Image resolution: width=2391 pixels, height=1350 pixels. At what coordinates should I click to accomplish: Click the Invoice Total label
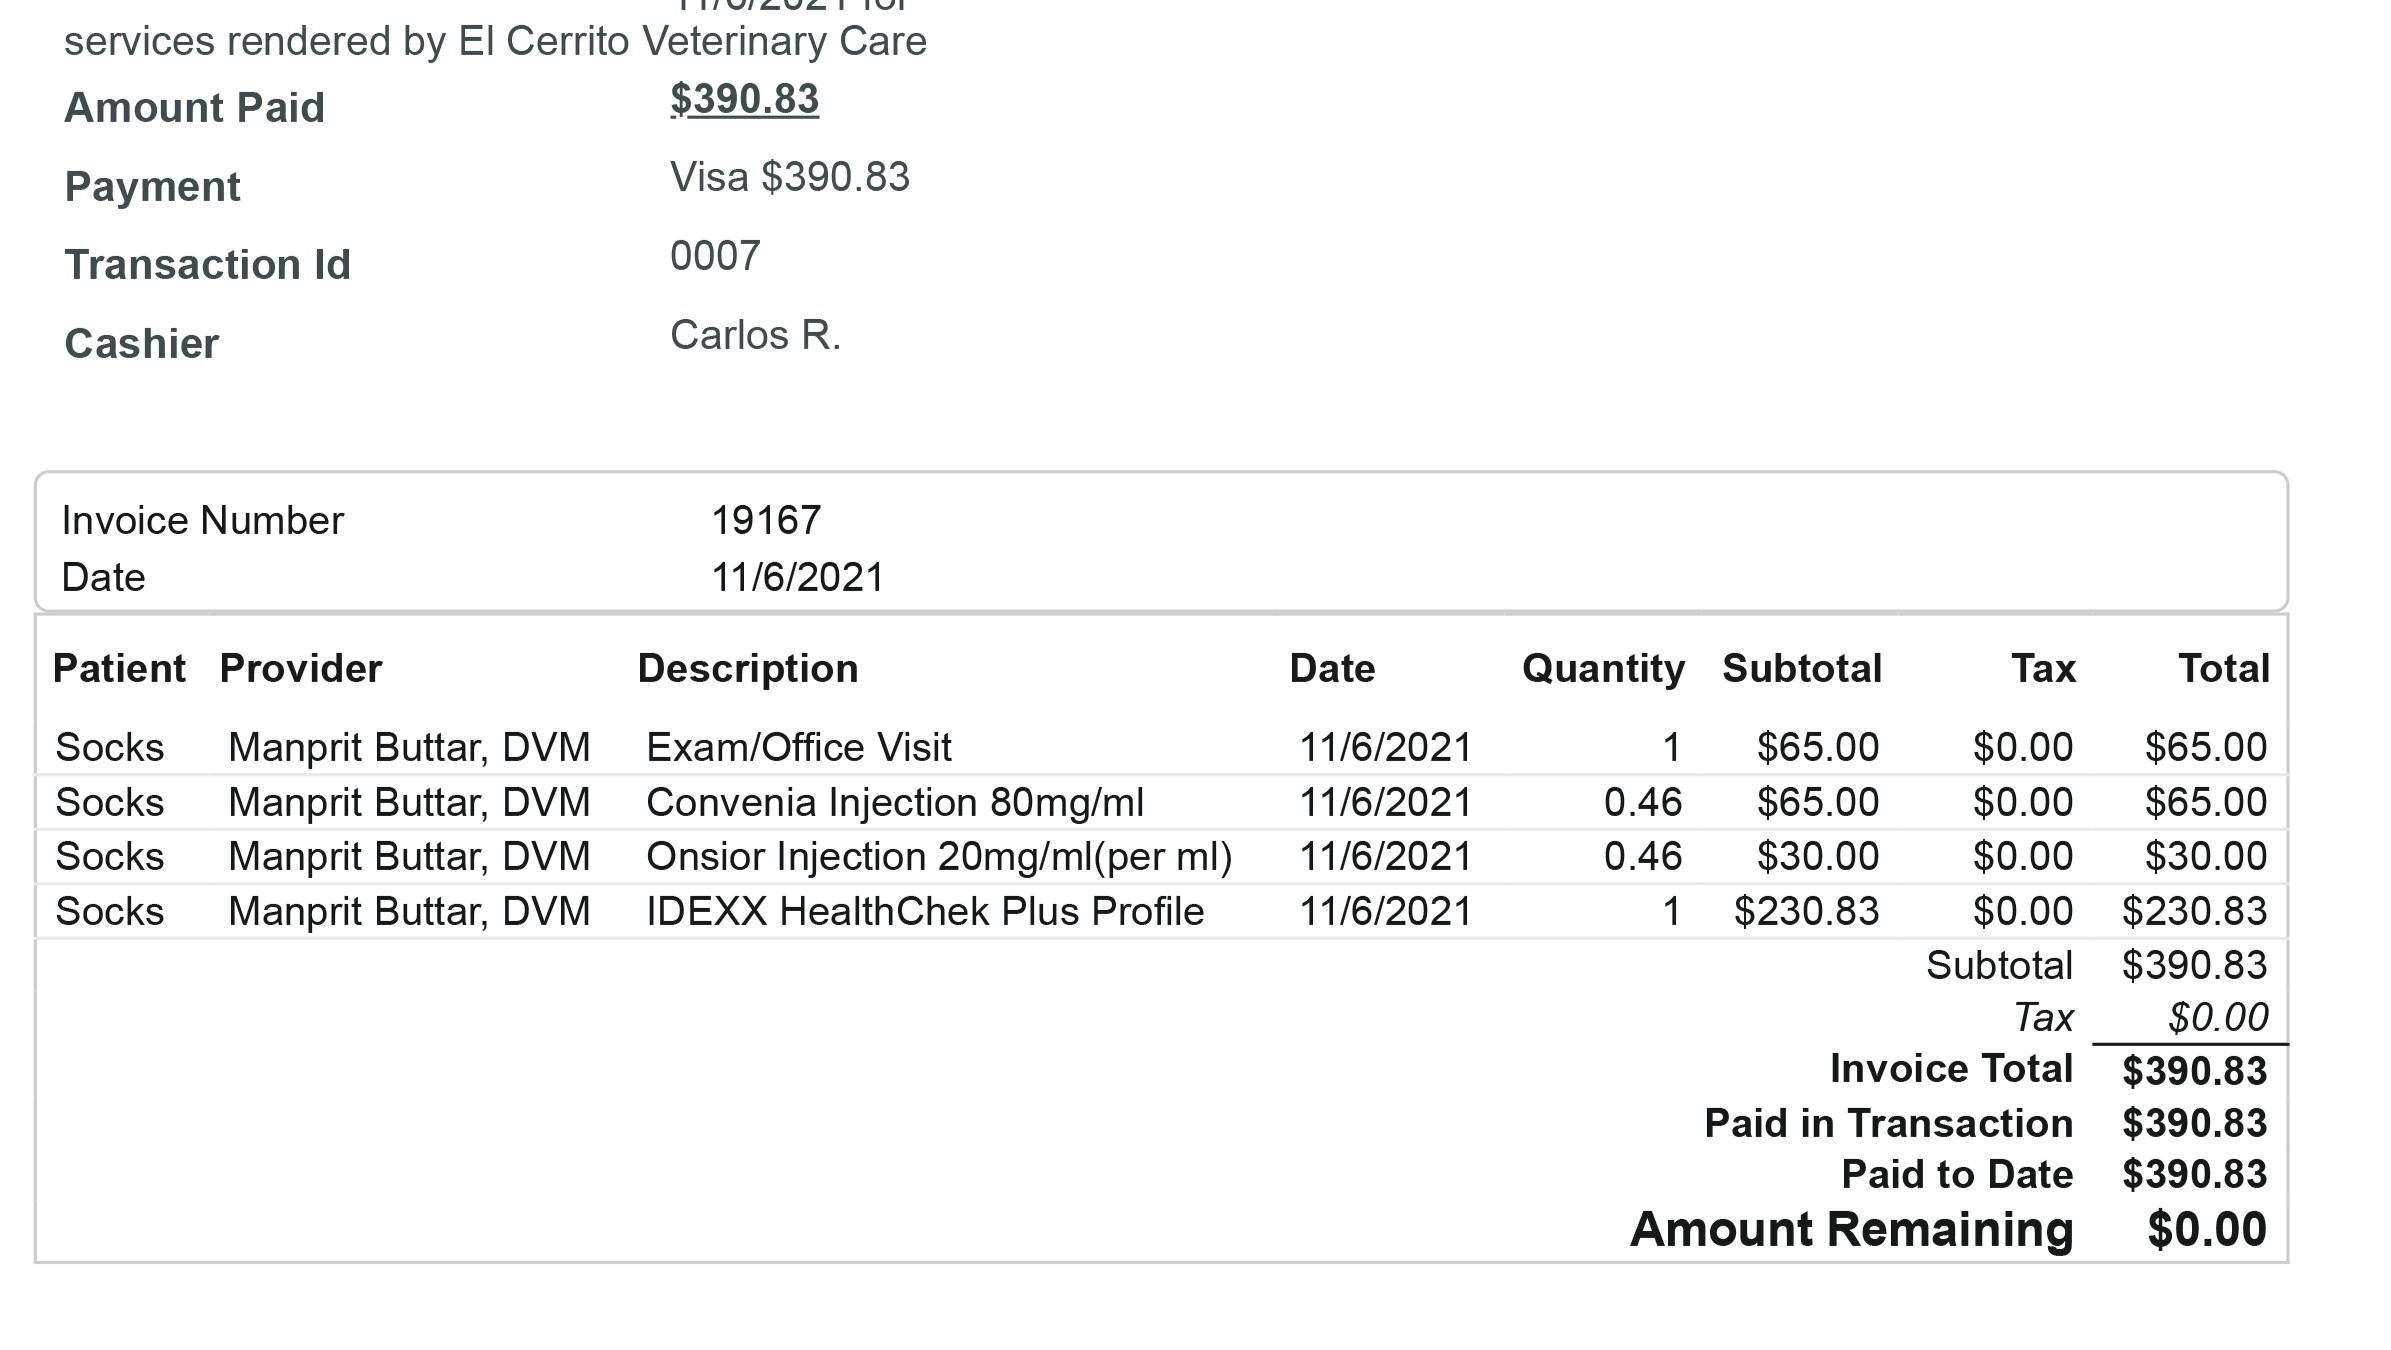point(1950,1068)
